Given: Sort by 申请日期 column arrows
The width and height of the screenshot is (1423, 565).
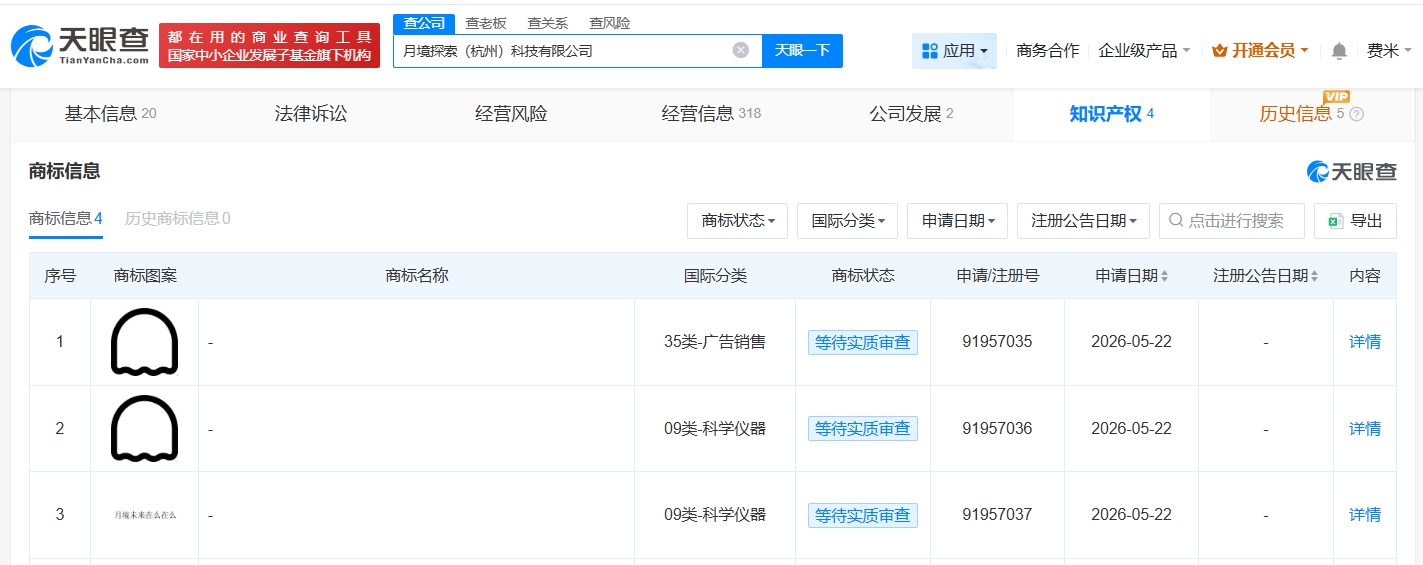Looking at the screenshot, I should pos(1165,276).
